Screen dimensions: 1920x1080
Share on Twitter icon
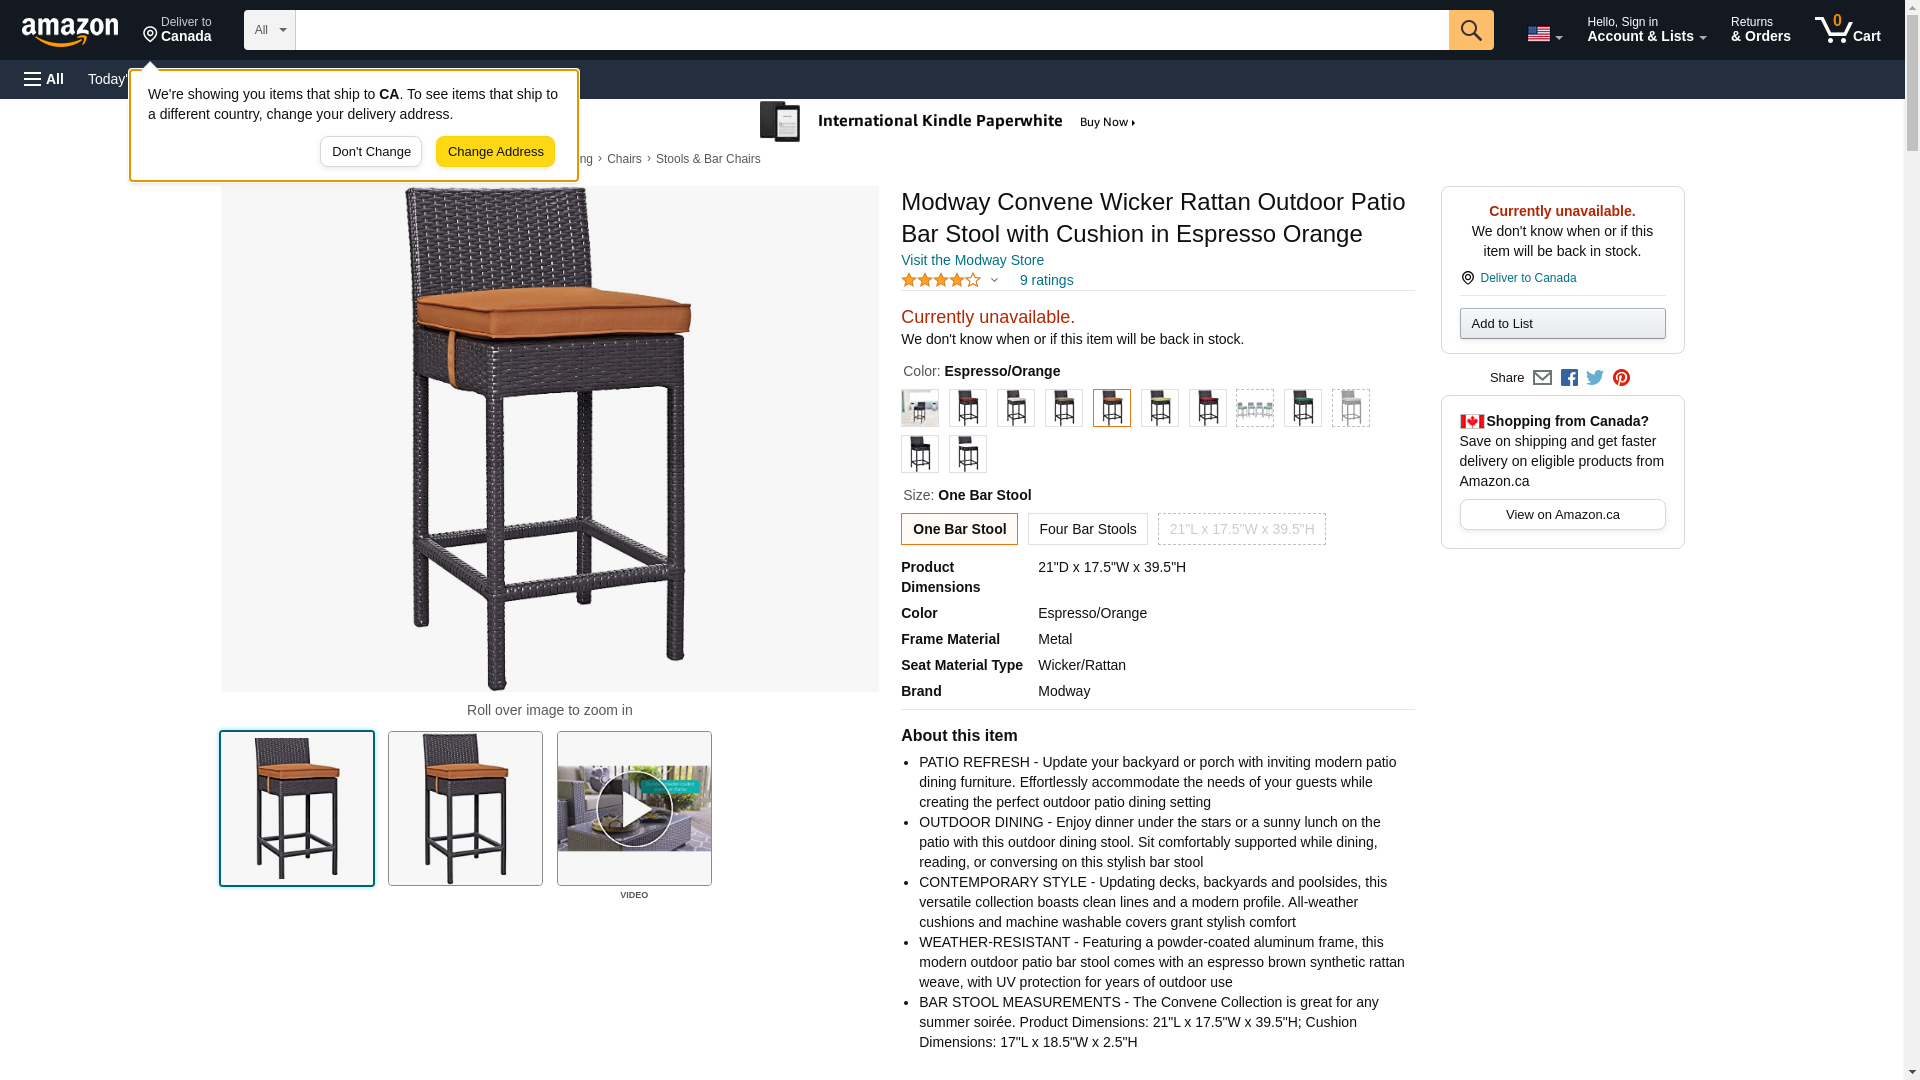pyautogui.click(x=1595, y=378)
